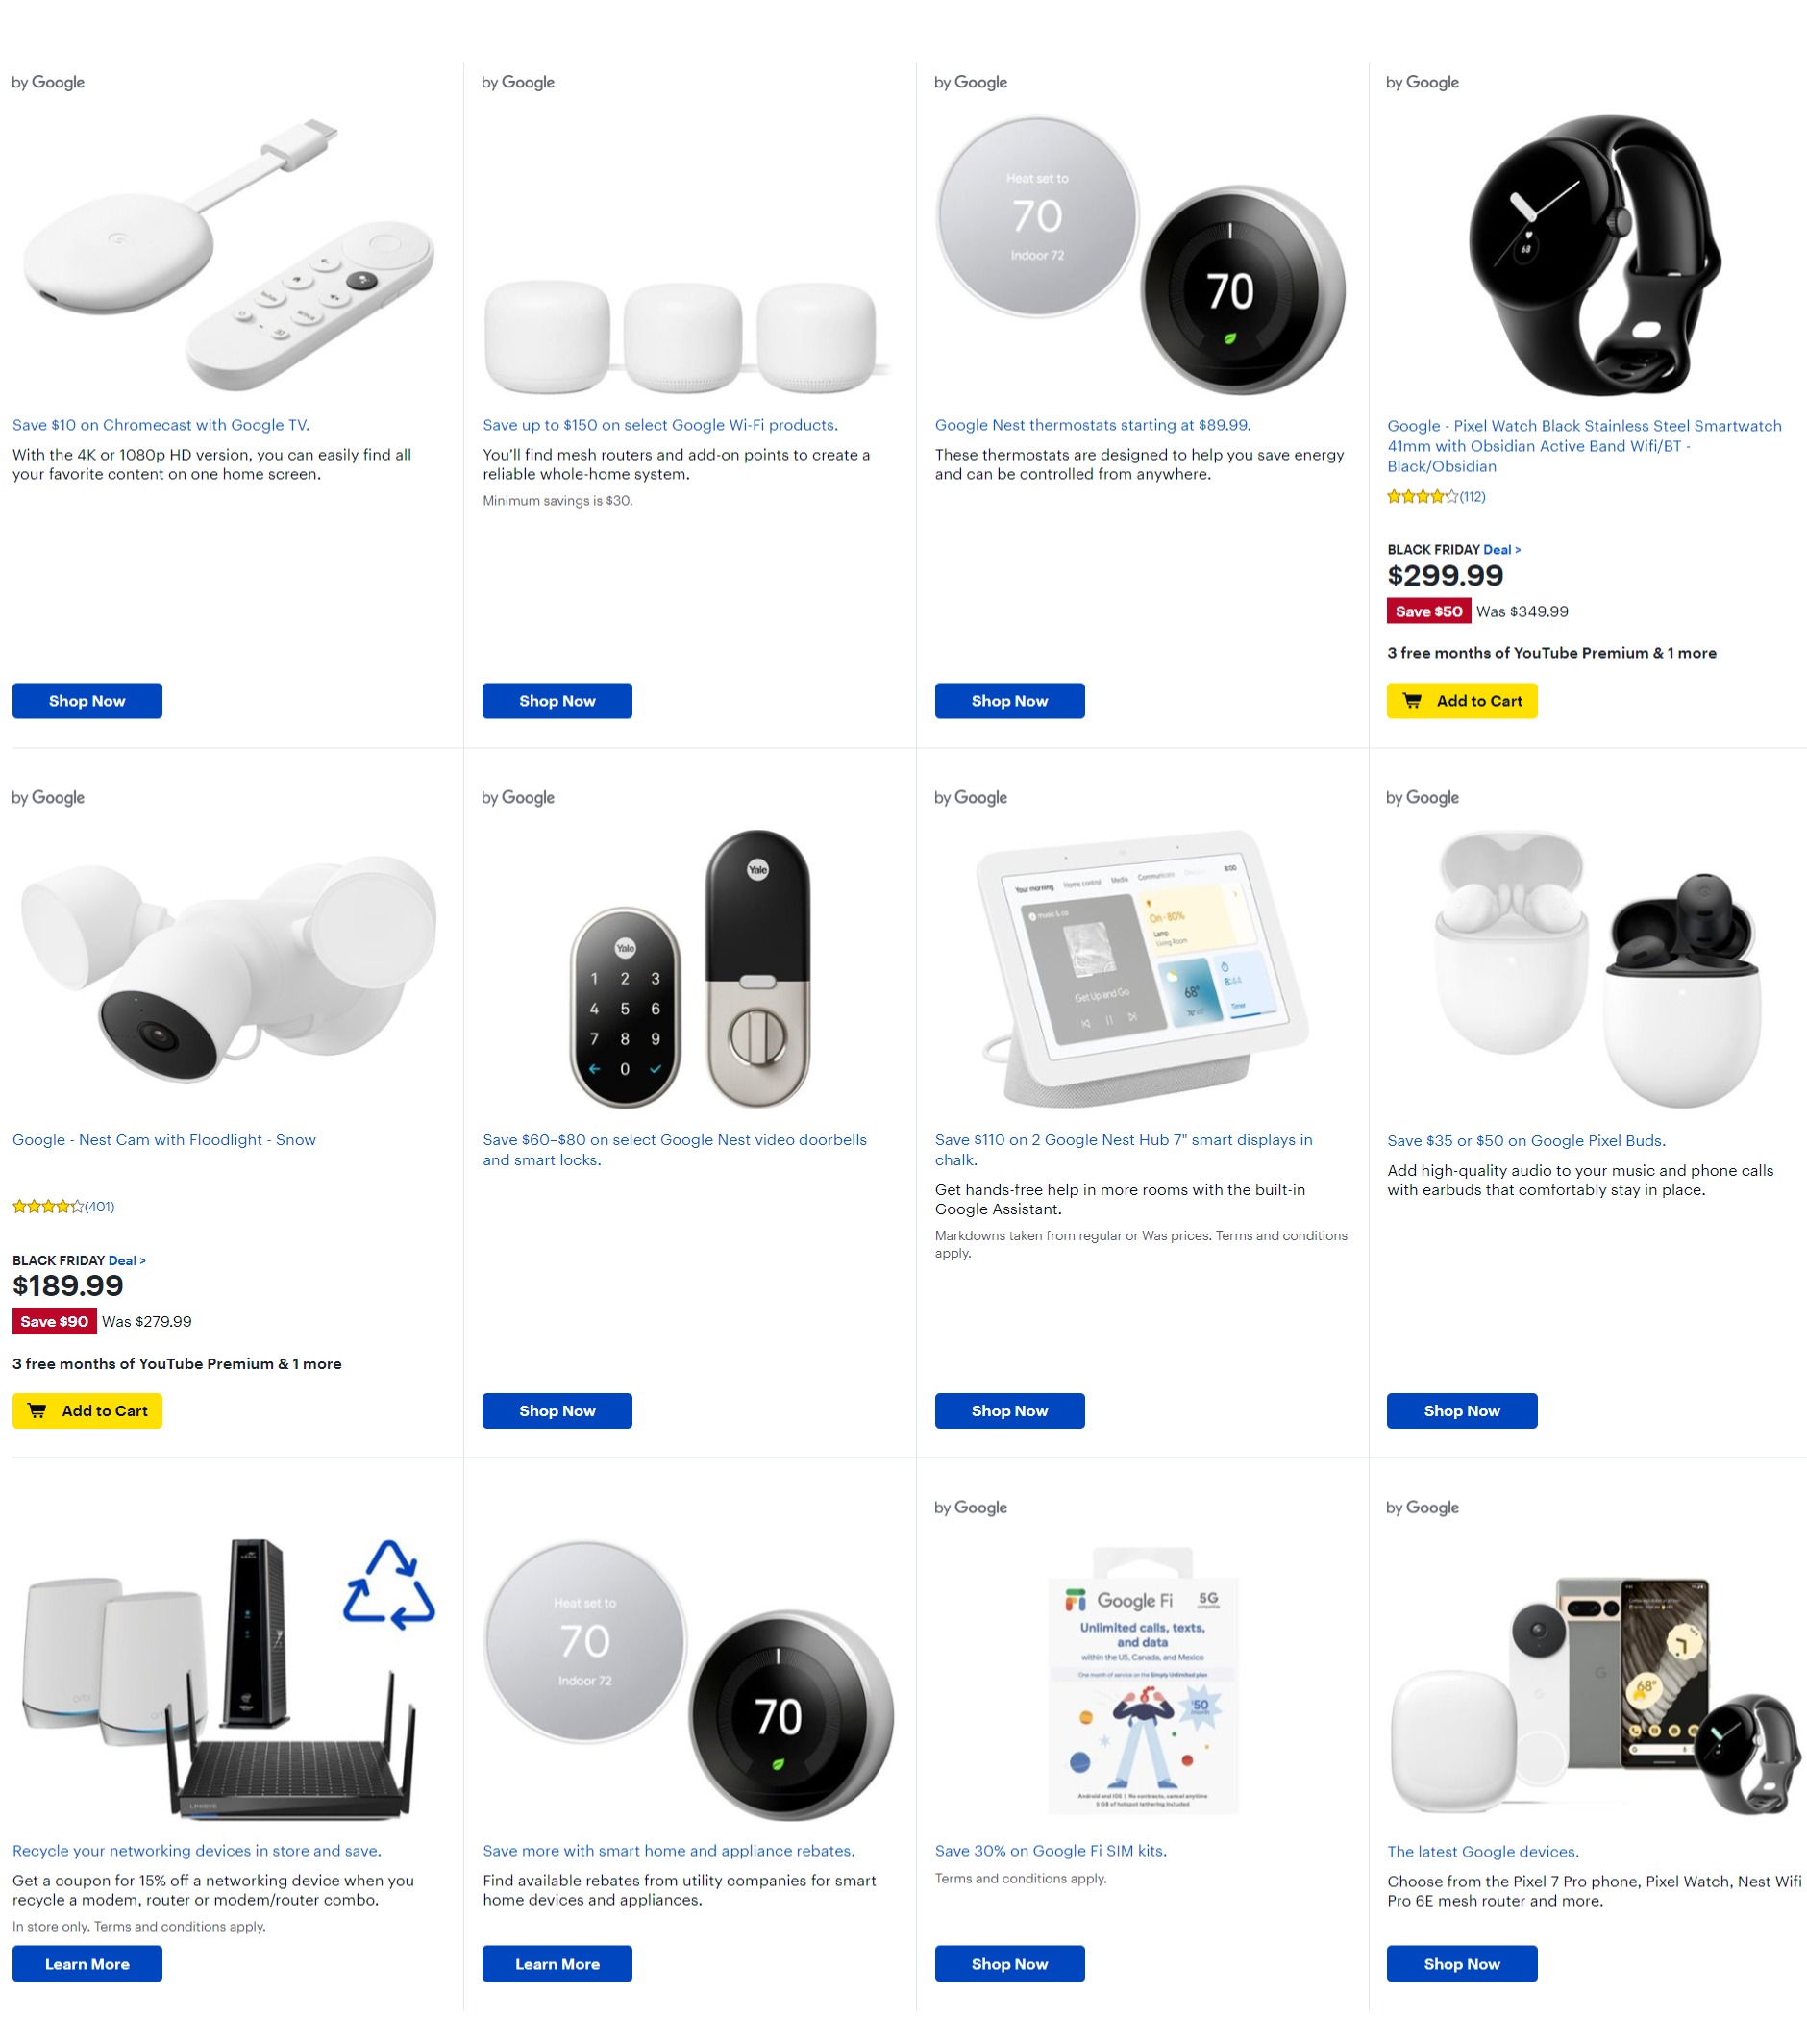
Task: Open the Pixel Buds earbuds image
Action: [x=1596, y=969]
